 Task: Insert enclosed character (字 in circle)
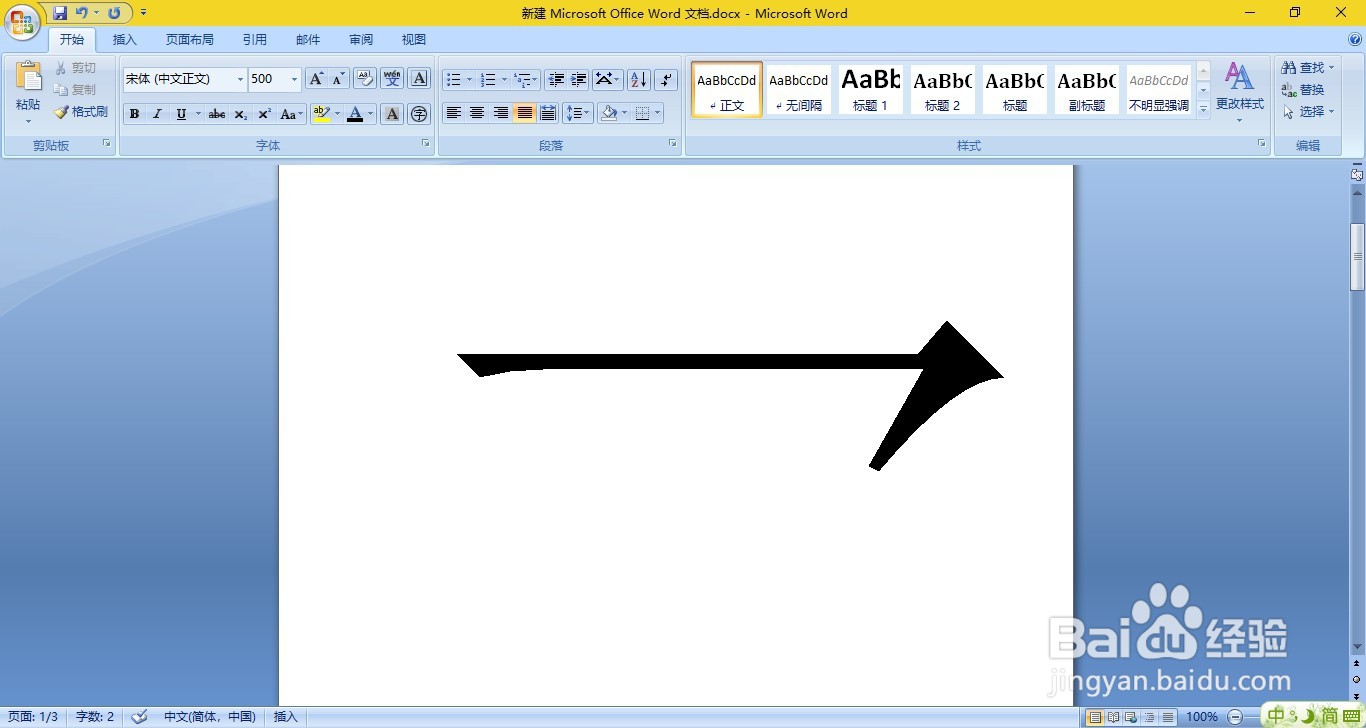(x=419, y=114)
